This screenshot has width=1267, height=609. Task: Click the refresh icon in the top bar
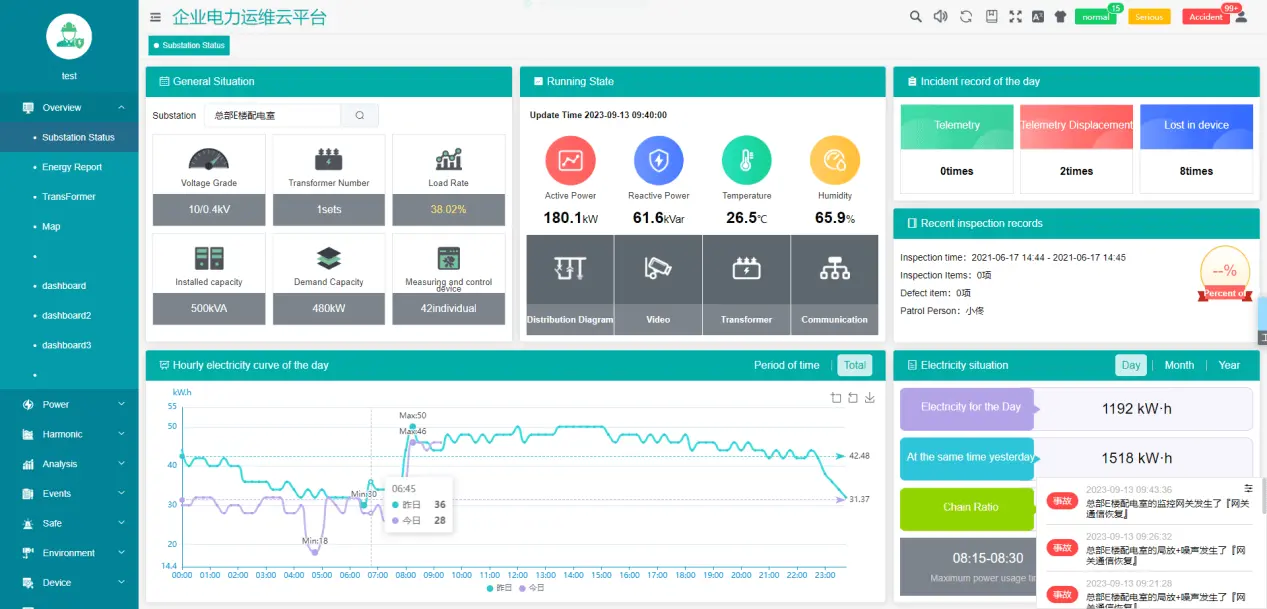[x=964, y=16]
